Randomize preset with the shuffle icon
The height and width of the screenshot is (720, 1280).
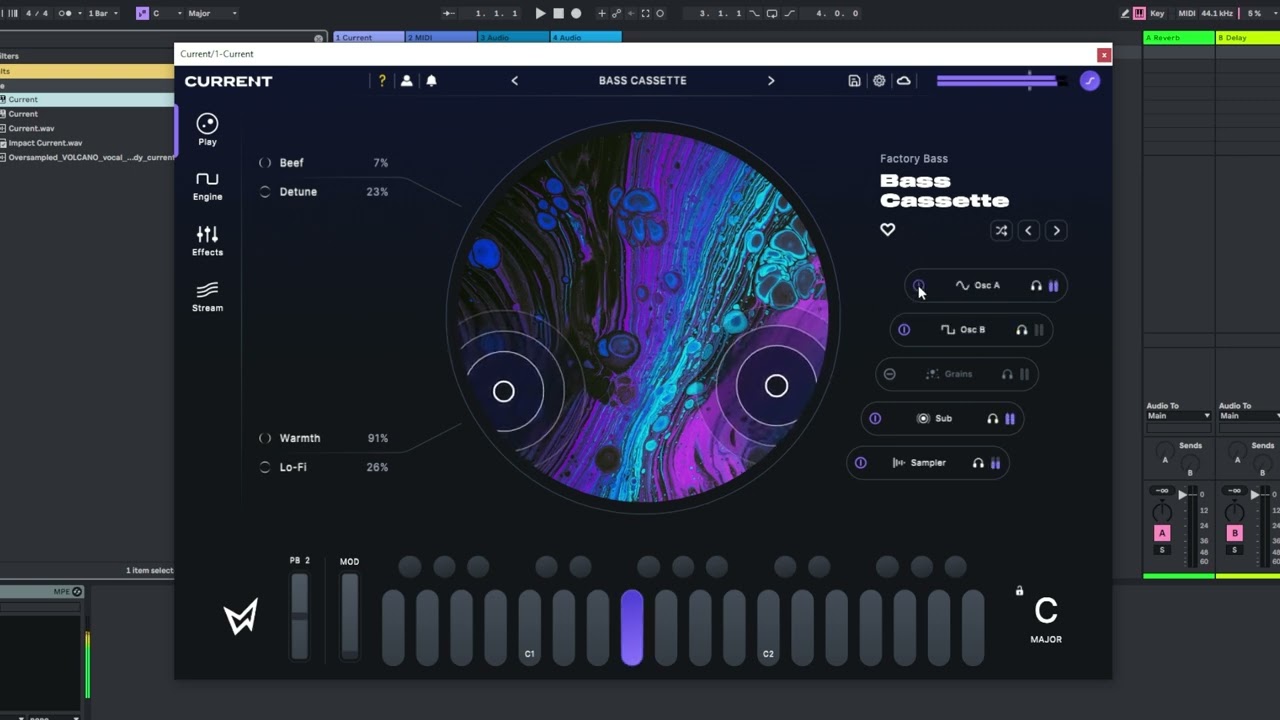(1001, 231)
